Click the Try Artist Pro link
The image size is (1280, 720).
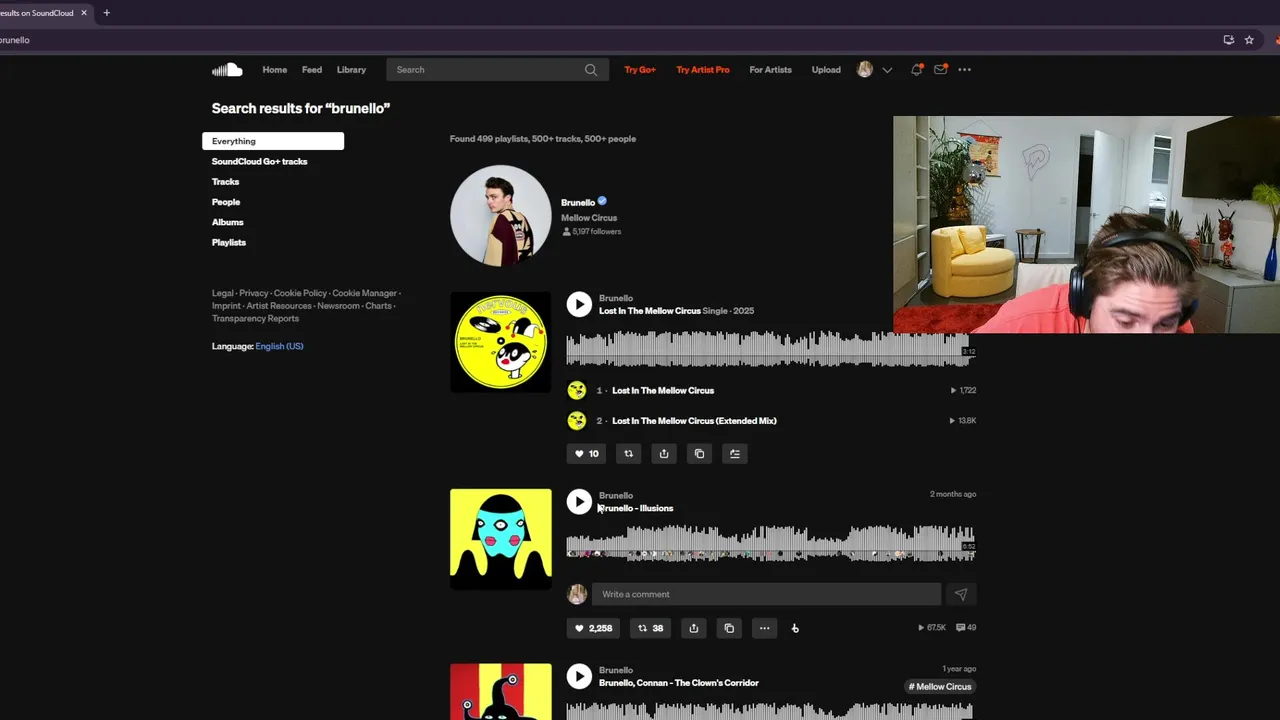tap(703, 70)
